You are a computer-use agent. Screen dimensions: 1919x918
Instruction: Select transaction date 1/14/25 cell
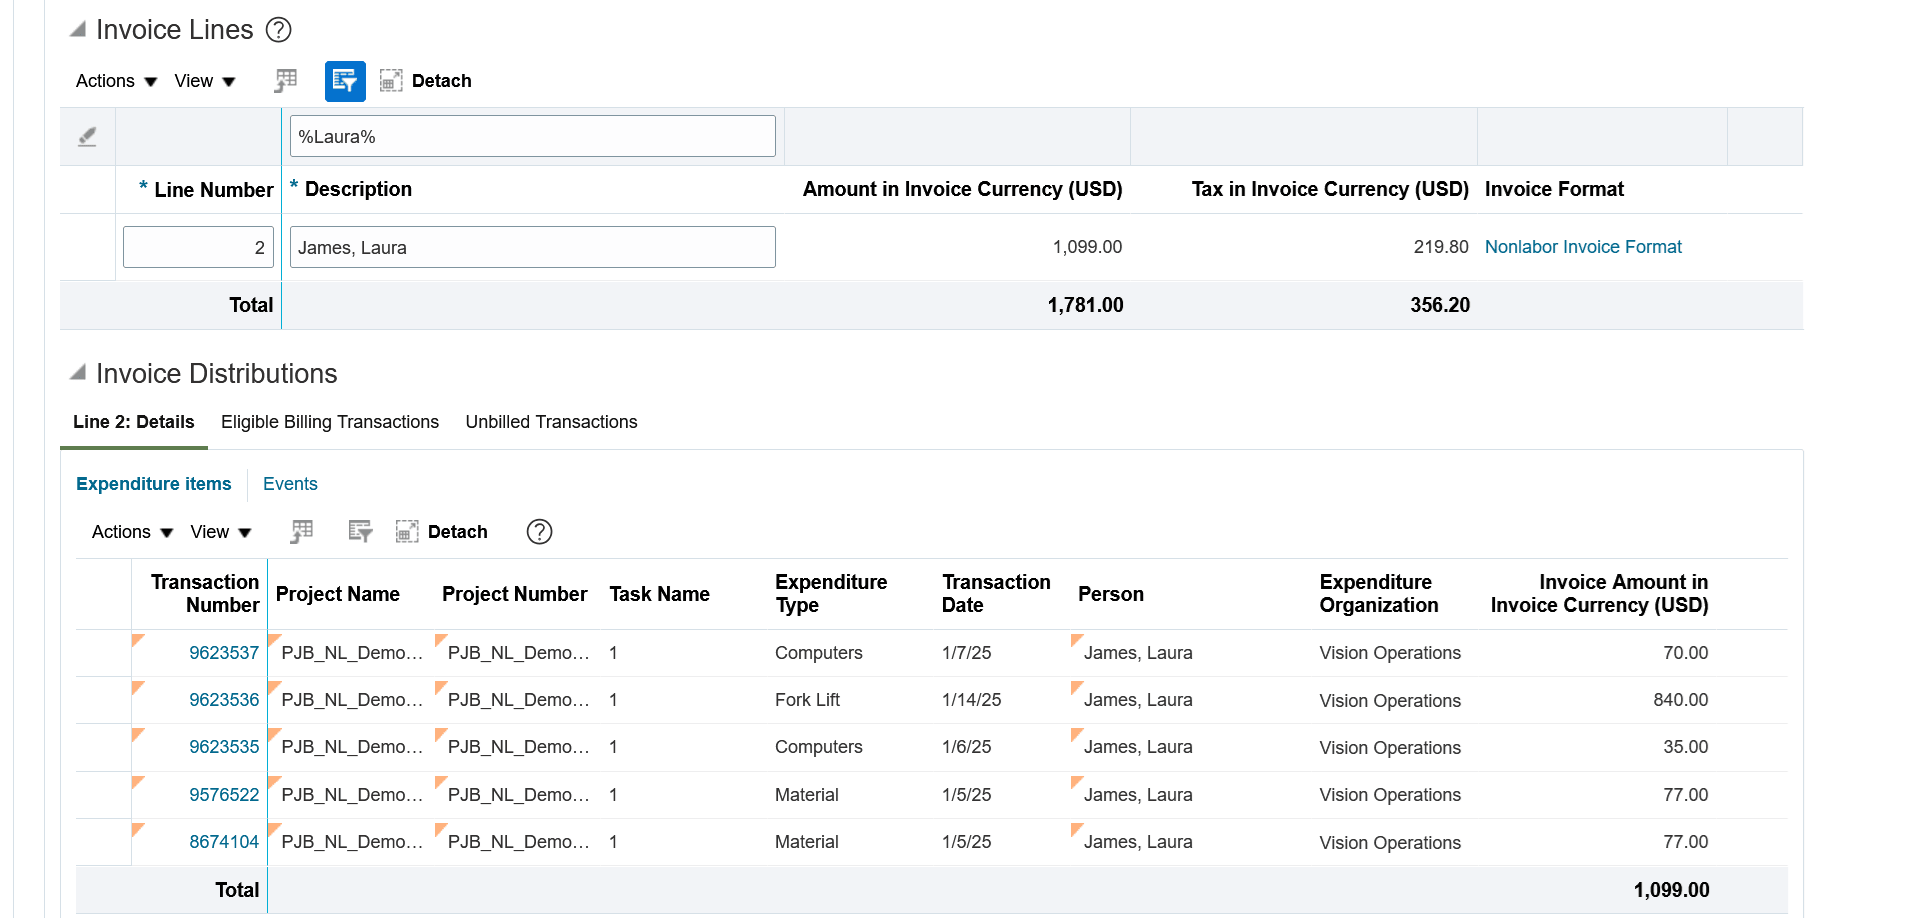coord(971,700)
